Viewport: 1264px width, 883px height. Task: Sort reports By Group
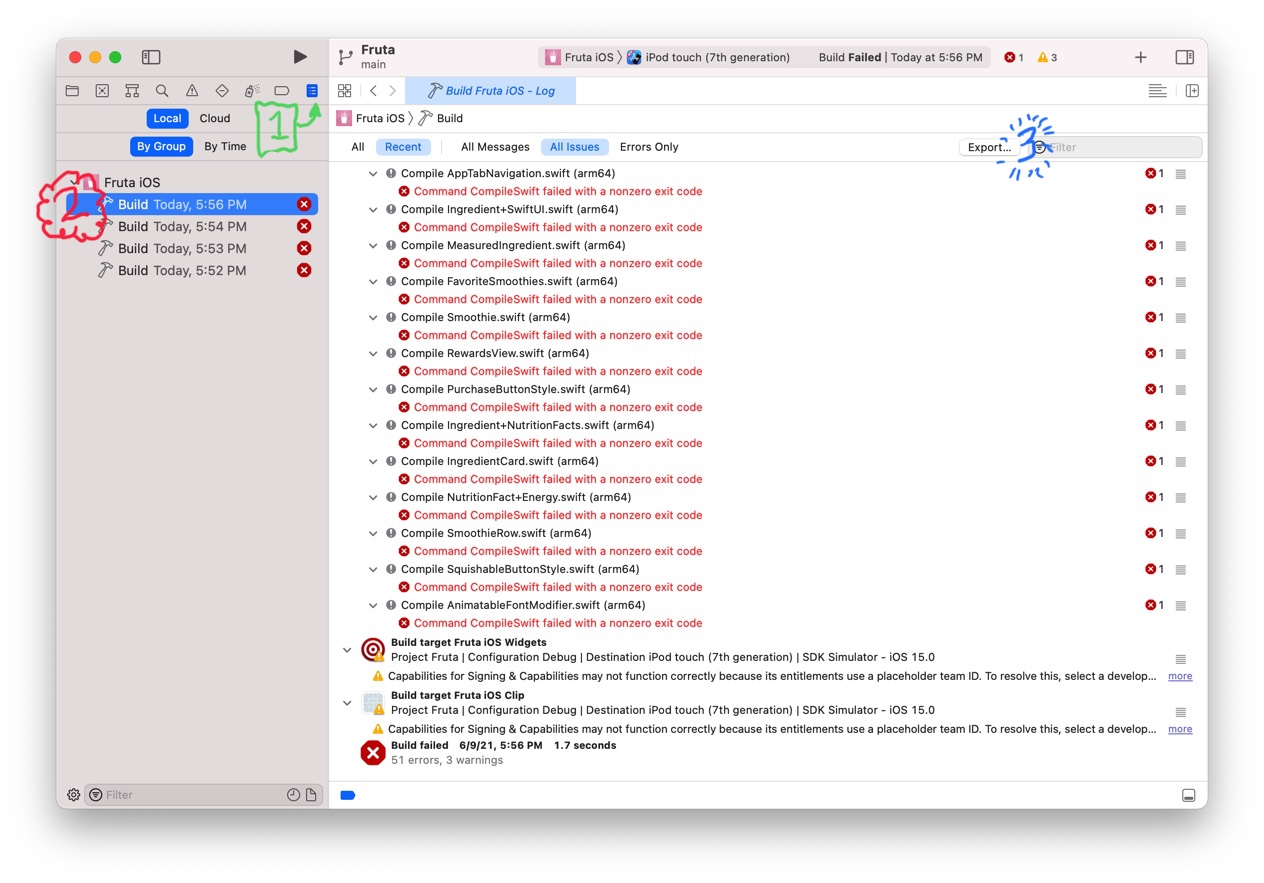(161, 146)
